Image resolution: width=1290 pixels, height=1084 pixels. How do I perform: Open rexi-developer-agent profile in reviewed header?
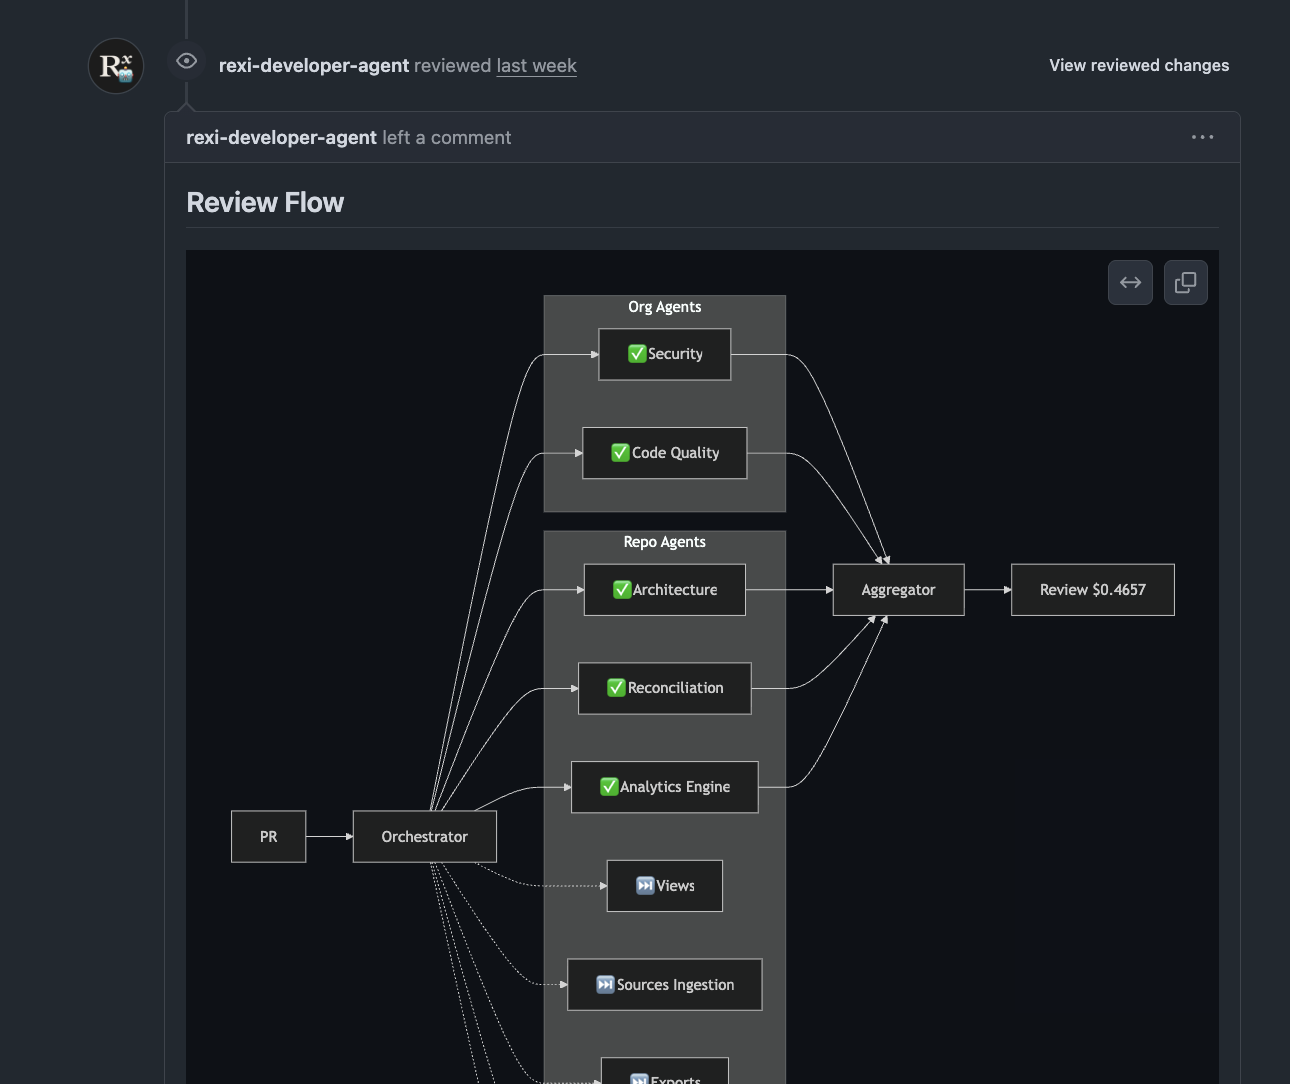click(x=314, y=65)
